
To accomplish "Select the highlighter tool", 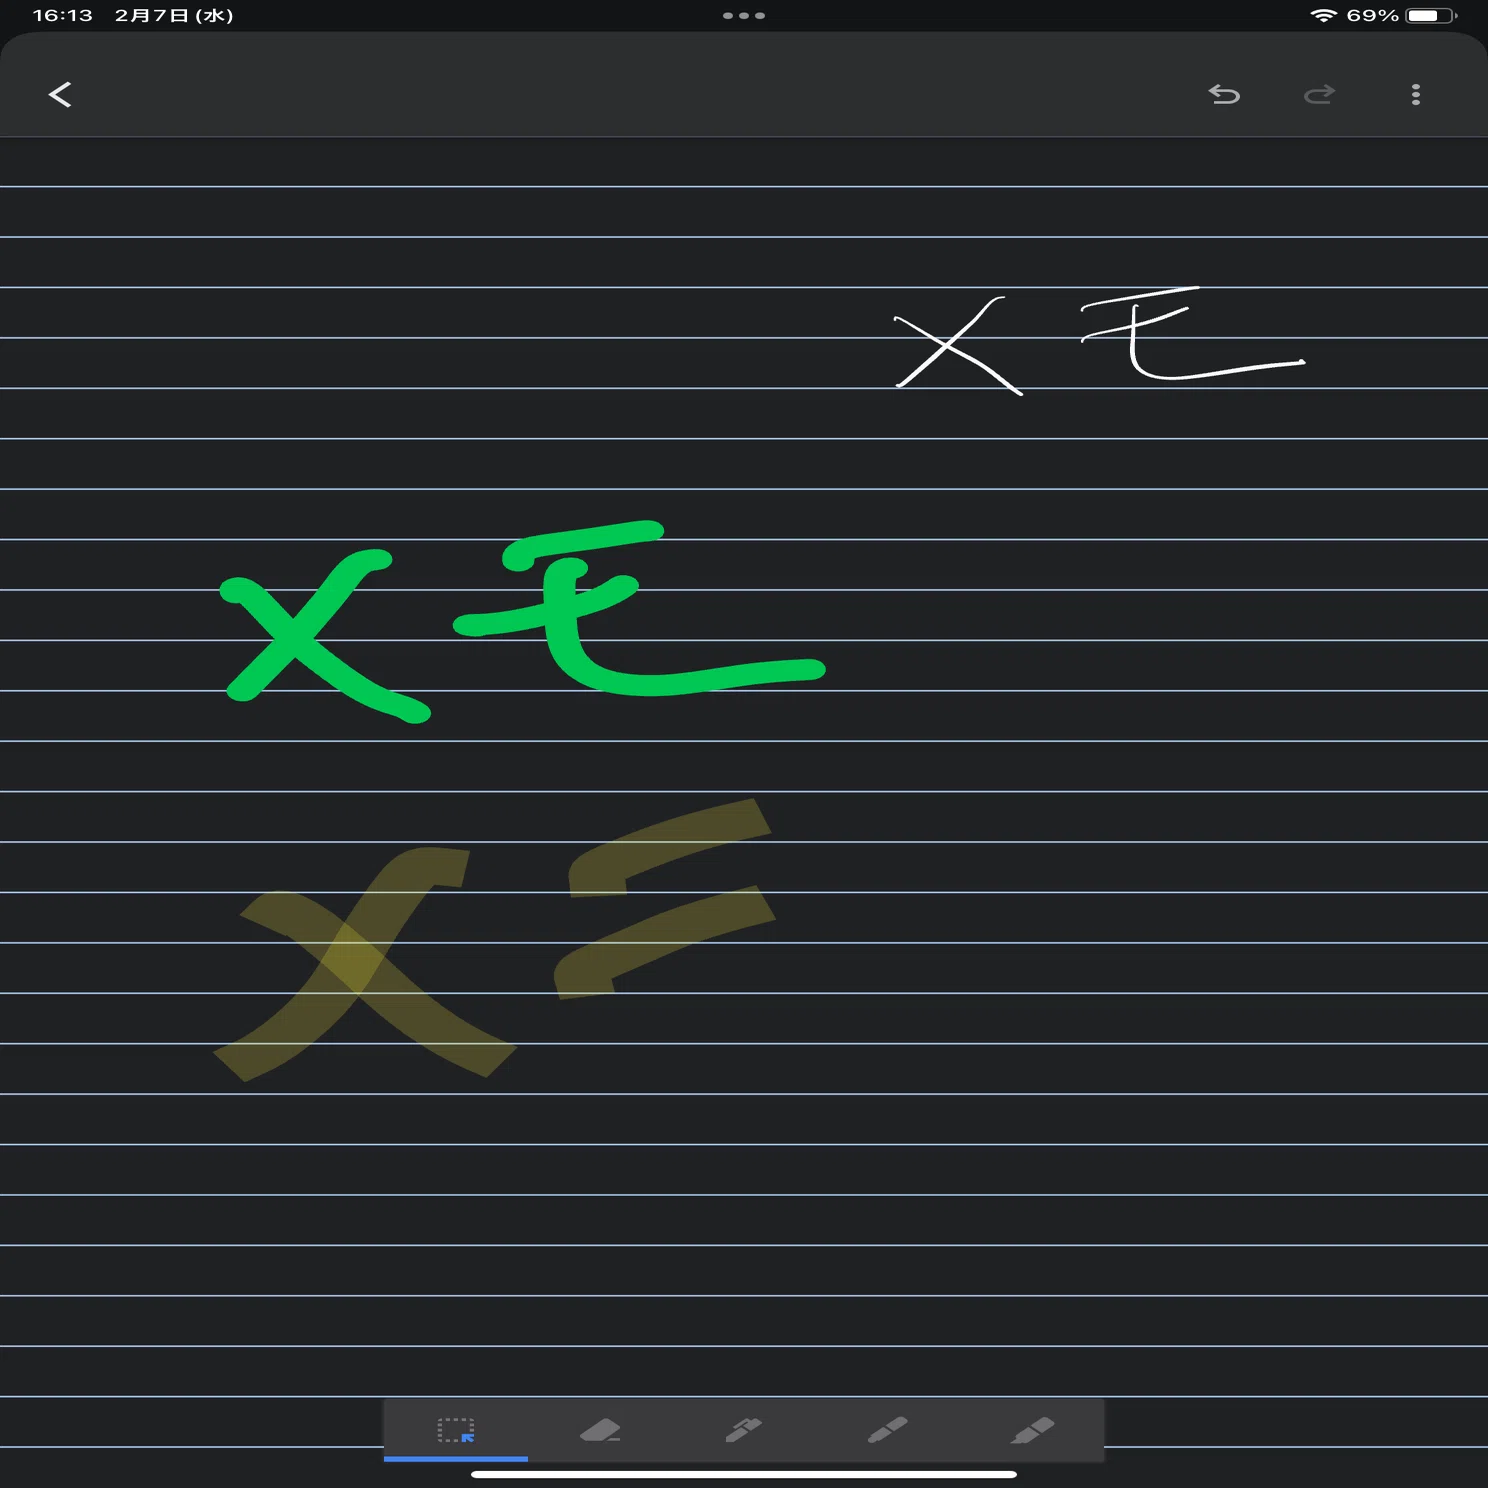I will click(x=1032, y=1430).
